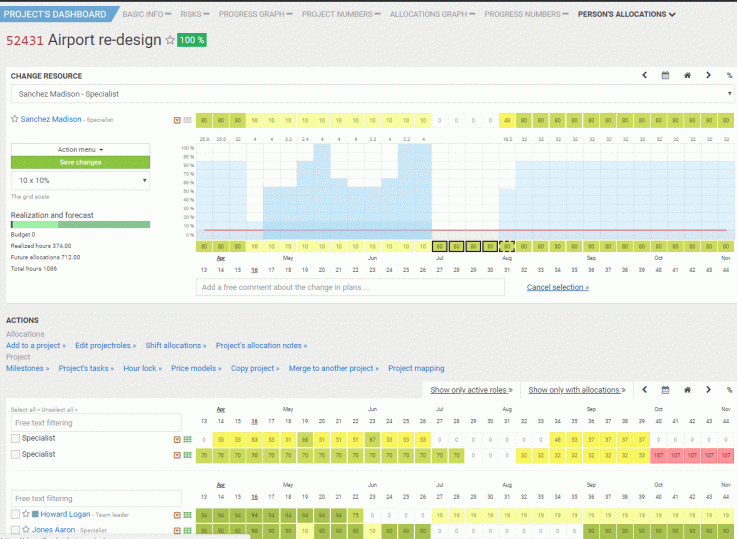Viewport: 737px width, 539px height.
Task: Click green grid icon for first Specialist role
Action: tap(187, 439)
